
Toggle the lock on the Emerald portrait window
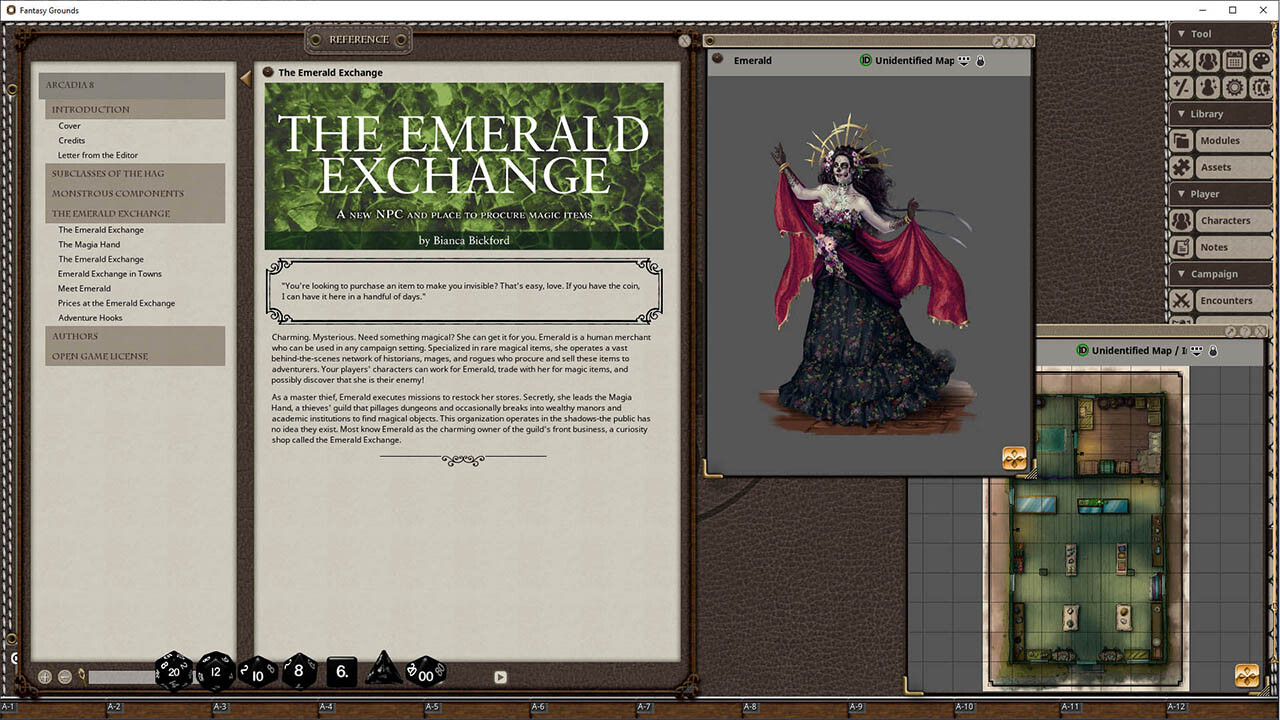click(x=981, y=60)
